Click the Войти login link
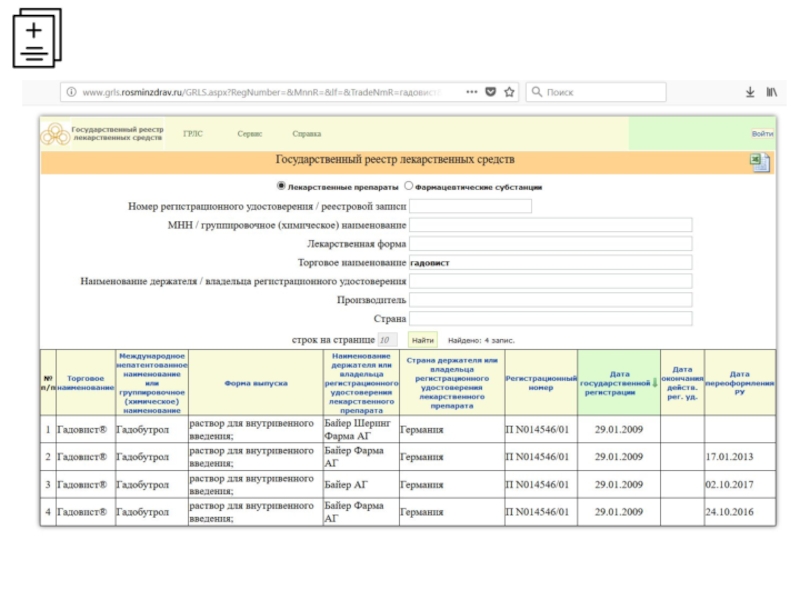Screen dimensions: 800x600 [762, 134]
